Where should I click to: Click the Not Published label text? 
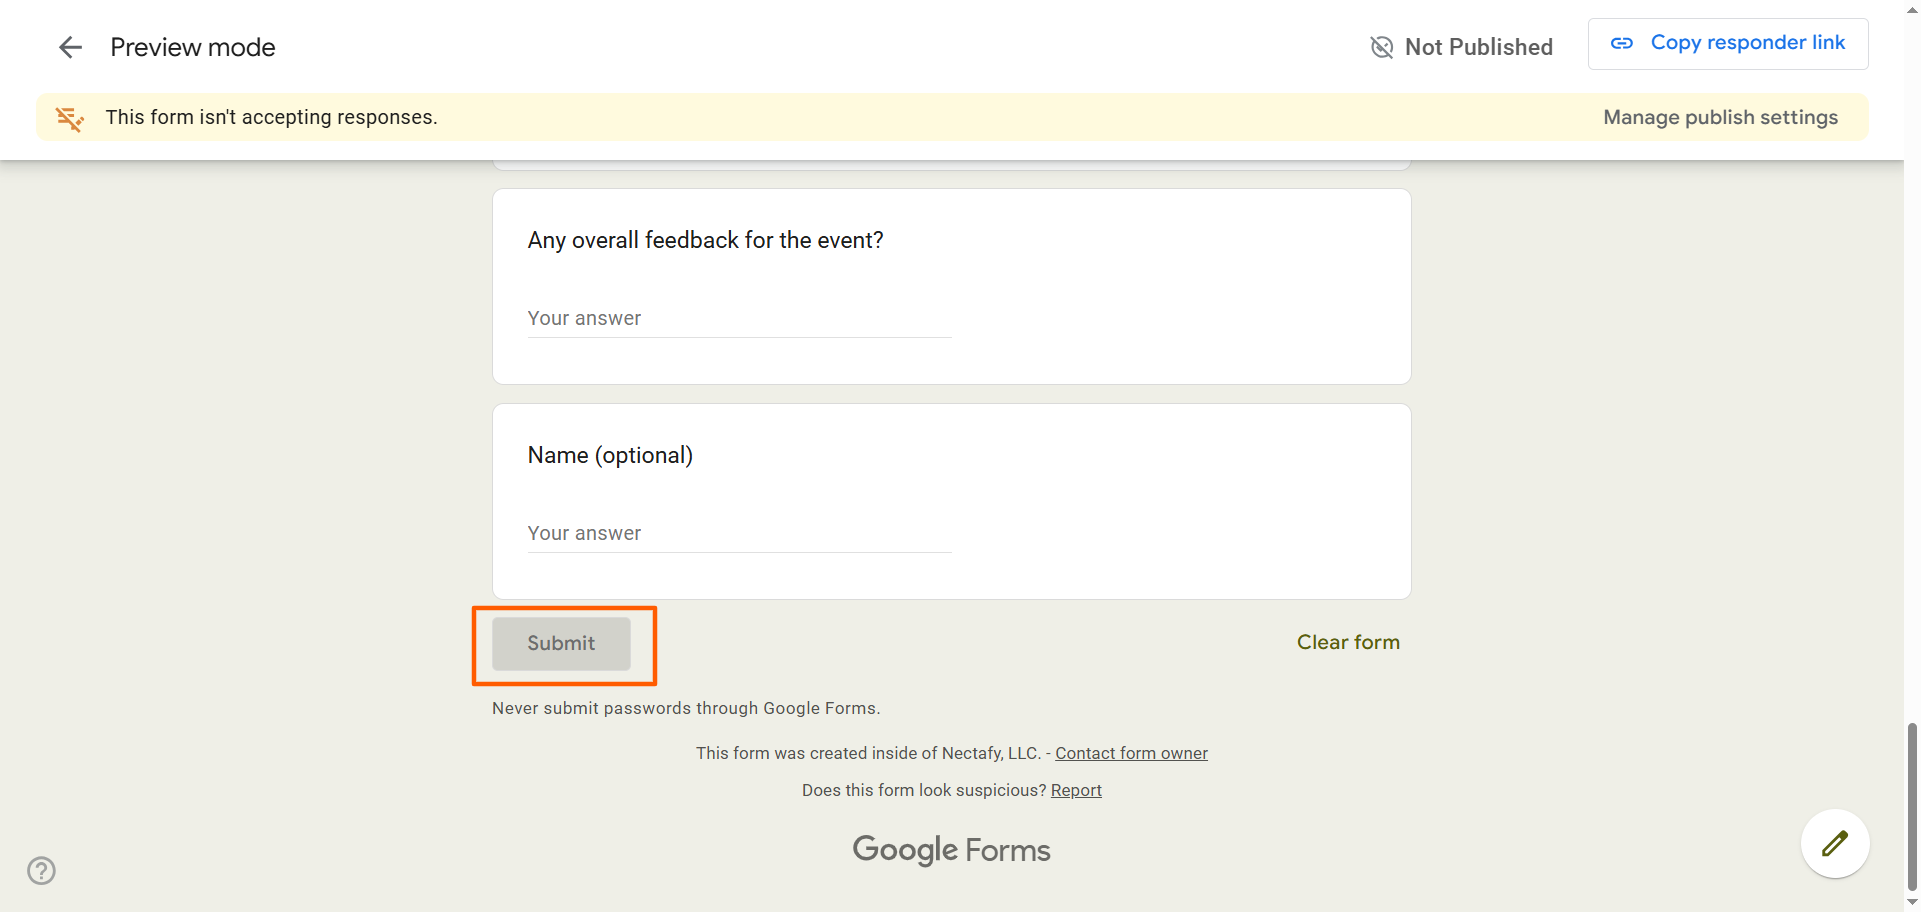(1478, 47)
